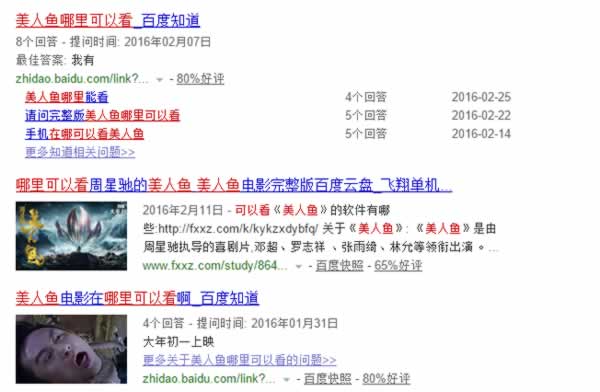Viewport: 600px width, 392px height.
Task: Open result '美人鱼哪里可以看_百度知道'
Action: (108, 21)
